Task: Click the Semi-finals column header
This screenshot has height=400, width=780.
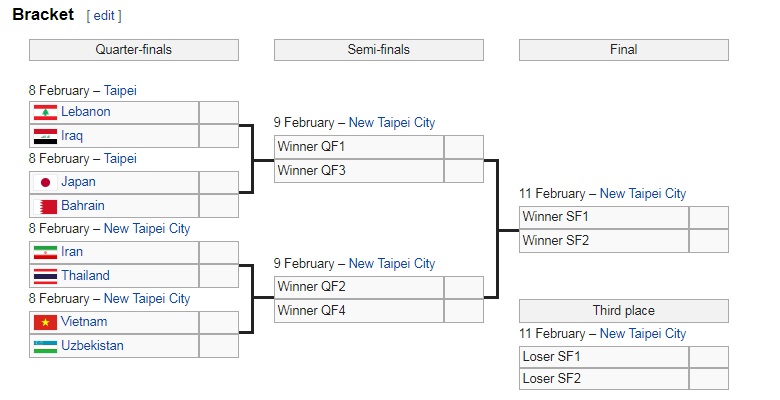Action: [x=379, y=50]
